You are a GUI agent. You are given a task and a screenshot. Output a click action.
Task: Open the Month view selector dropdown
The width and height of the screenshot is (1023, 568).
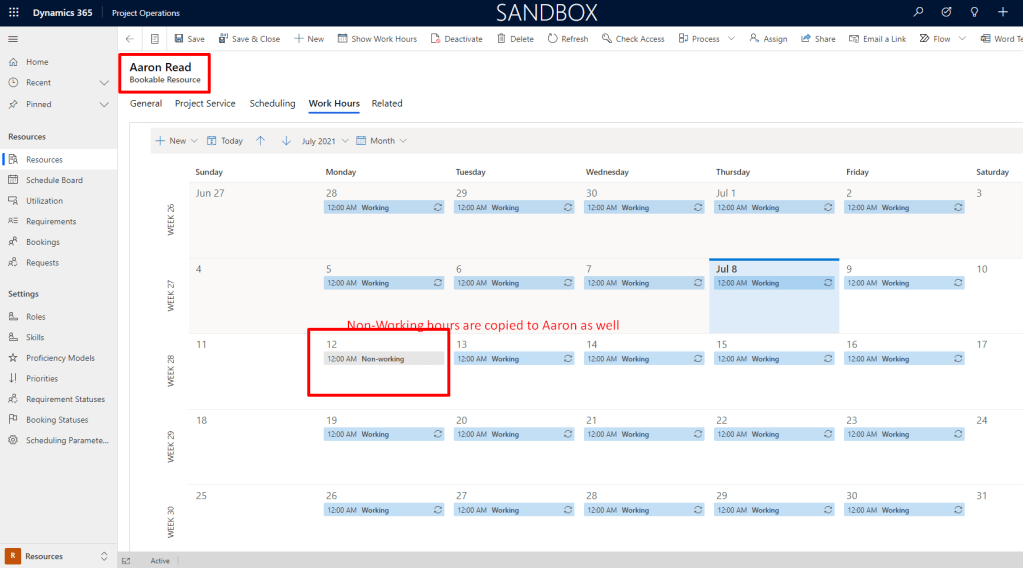[x=382, y=141]
